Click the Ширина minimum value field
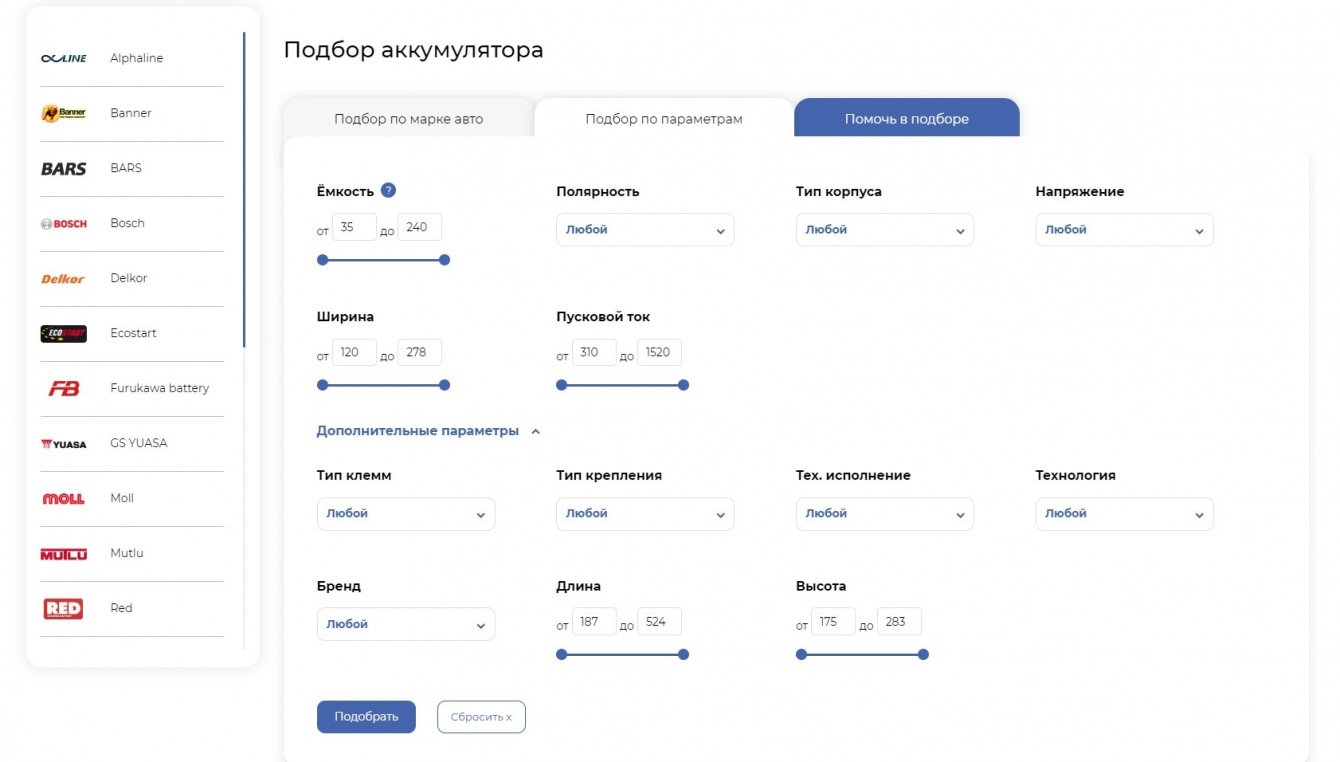The image size is (1340, 762). tap(354, 353)
